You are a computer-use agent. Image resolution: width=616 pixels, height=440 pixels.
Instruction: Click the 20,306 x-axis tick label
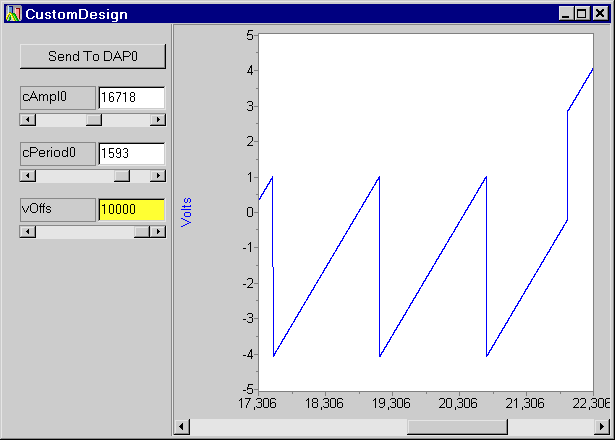click(458, 403)
